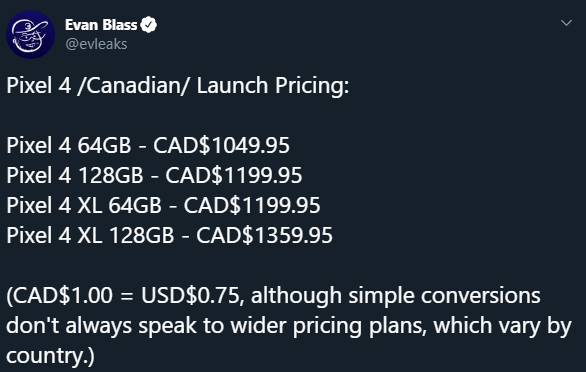Viewport: 586px width, 372px height.
Task: Open Evan Blass profile avatar
Action: [31, 34]
